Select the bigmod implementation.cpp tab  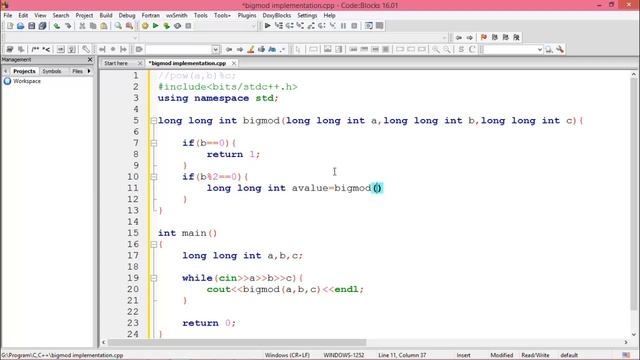187,63
